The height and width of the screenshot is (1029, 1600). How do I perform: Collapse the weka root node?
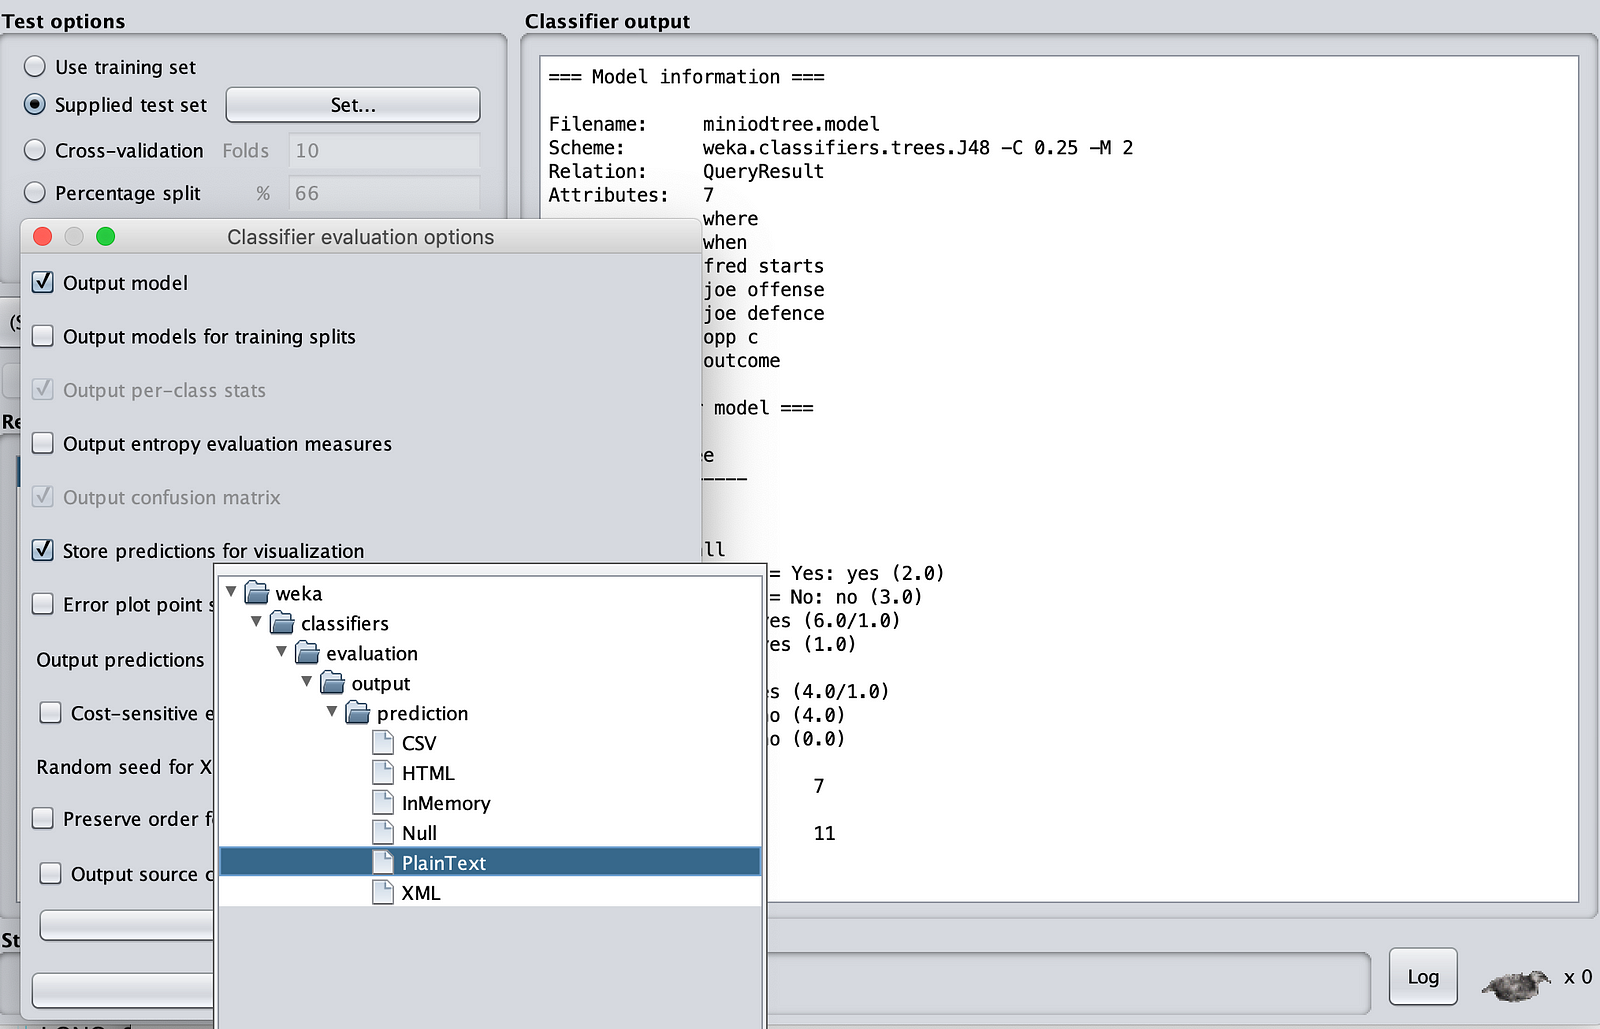231,592
